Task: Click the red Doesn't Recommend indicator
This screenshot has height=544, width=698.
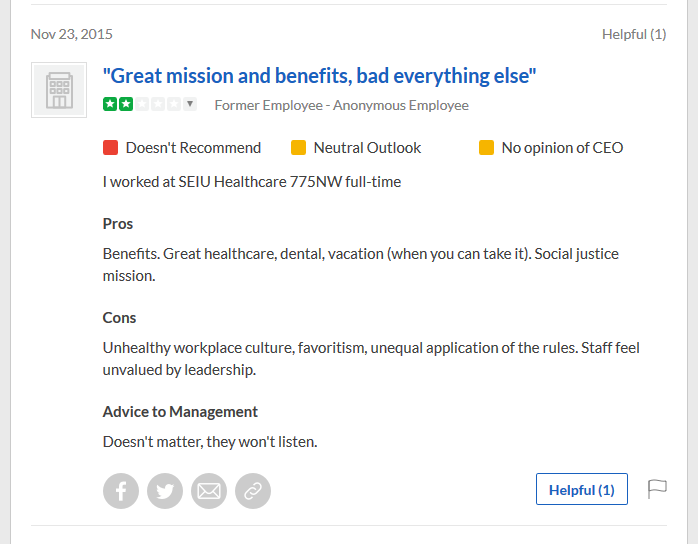Action: pos(110,147)
